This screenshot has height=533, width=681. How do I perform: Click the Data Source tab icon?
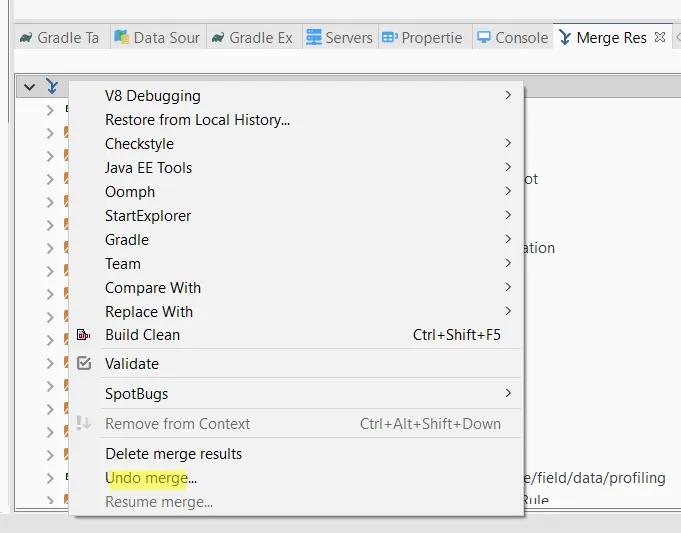coord(122,37)
